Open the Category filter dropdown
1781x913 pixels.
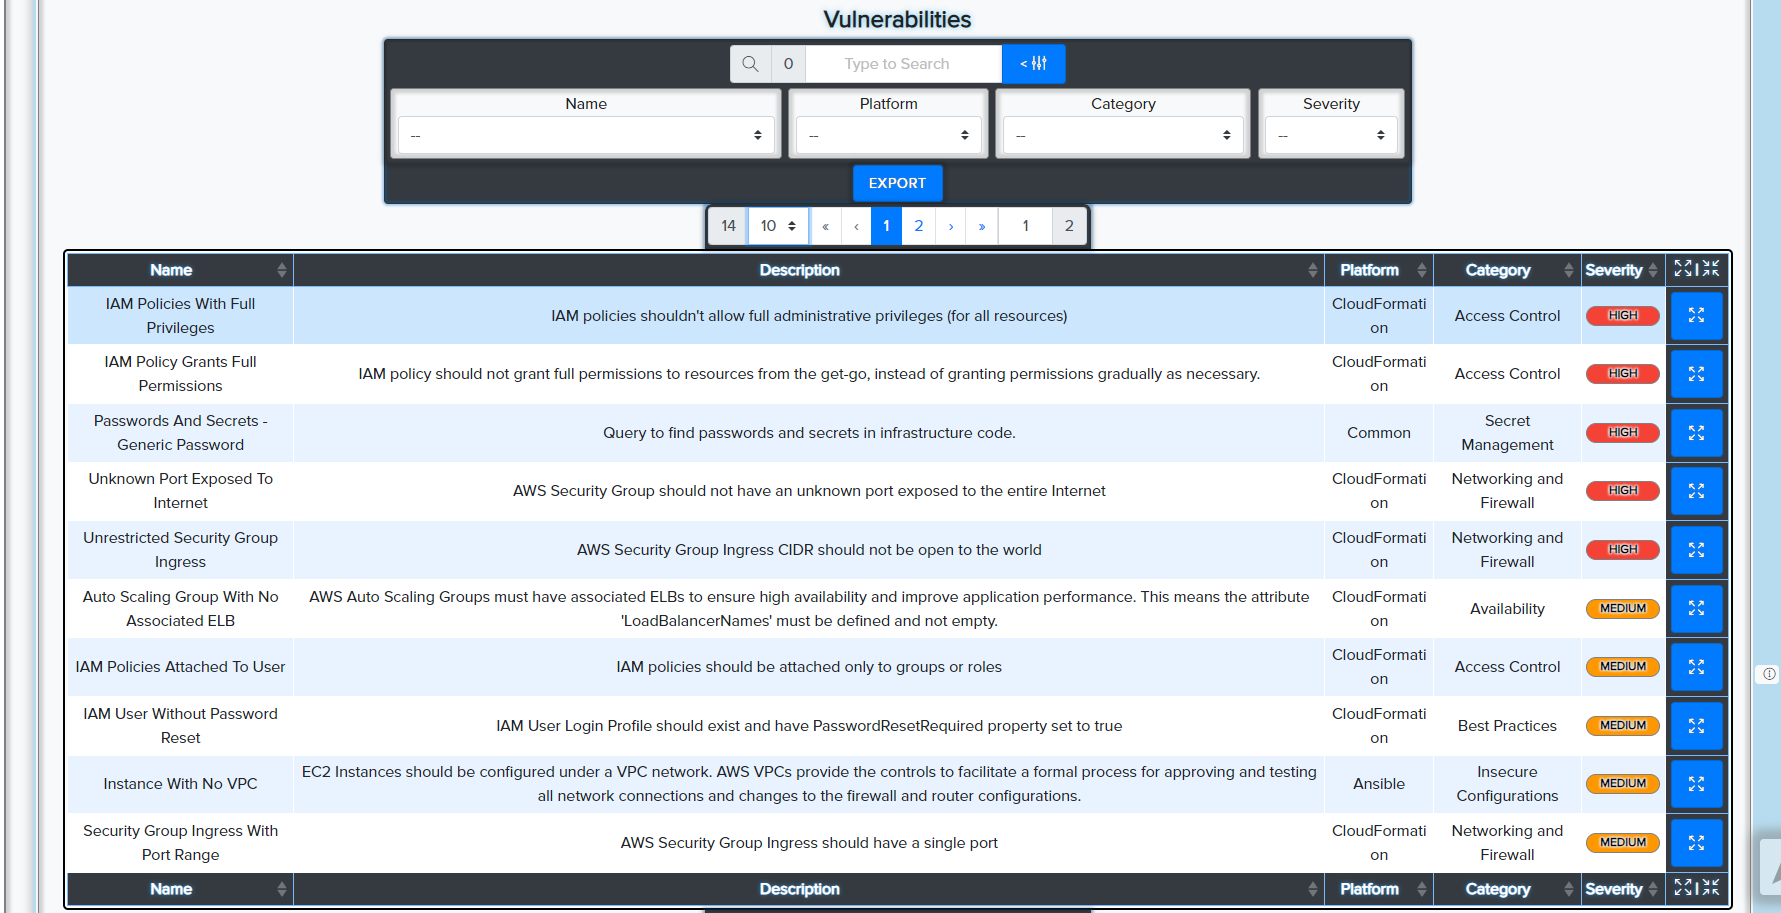(1123, 136)
